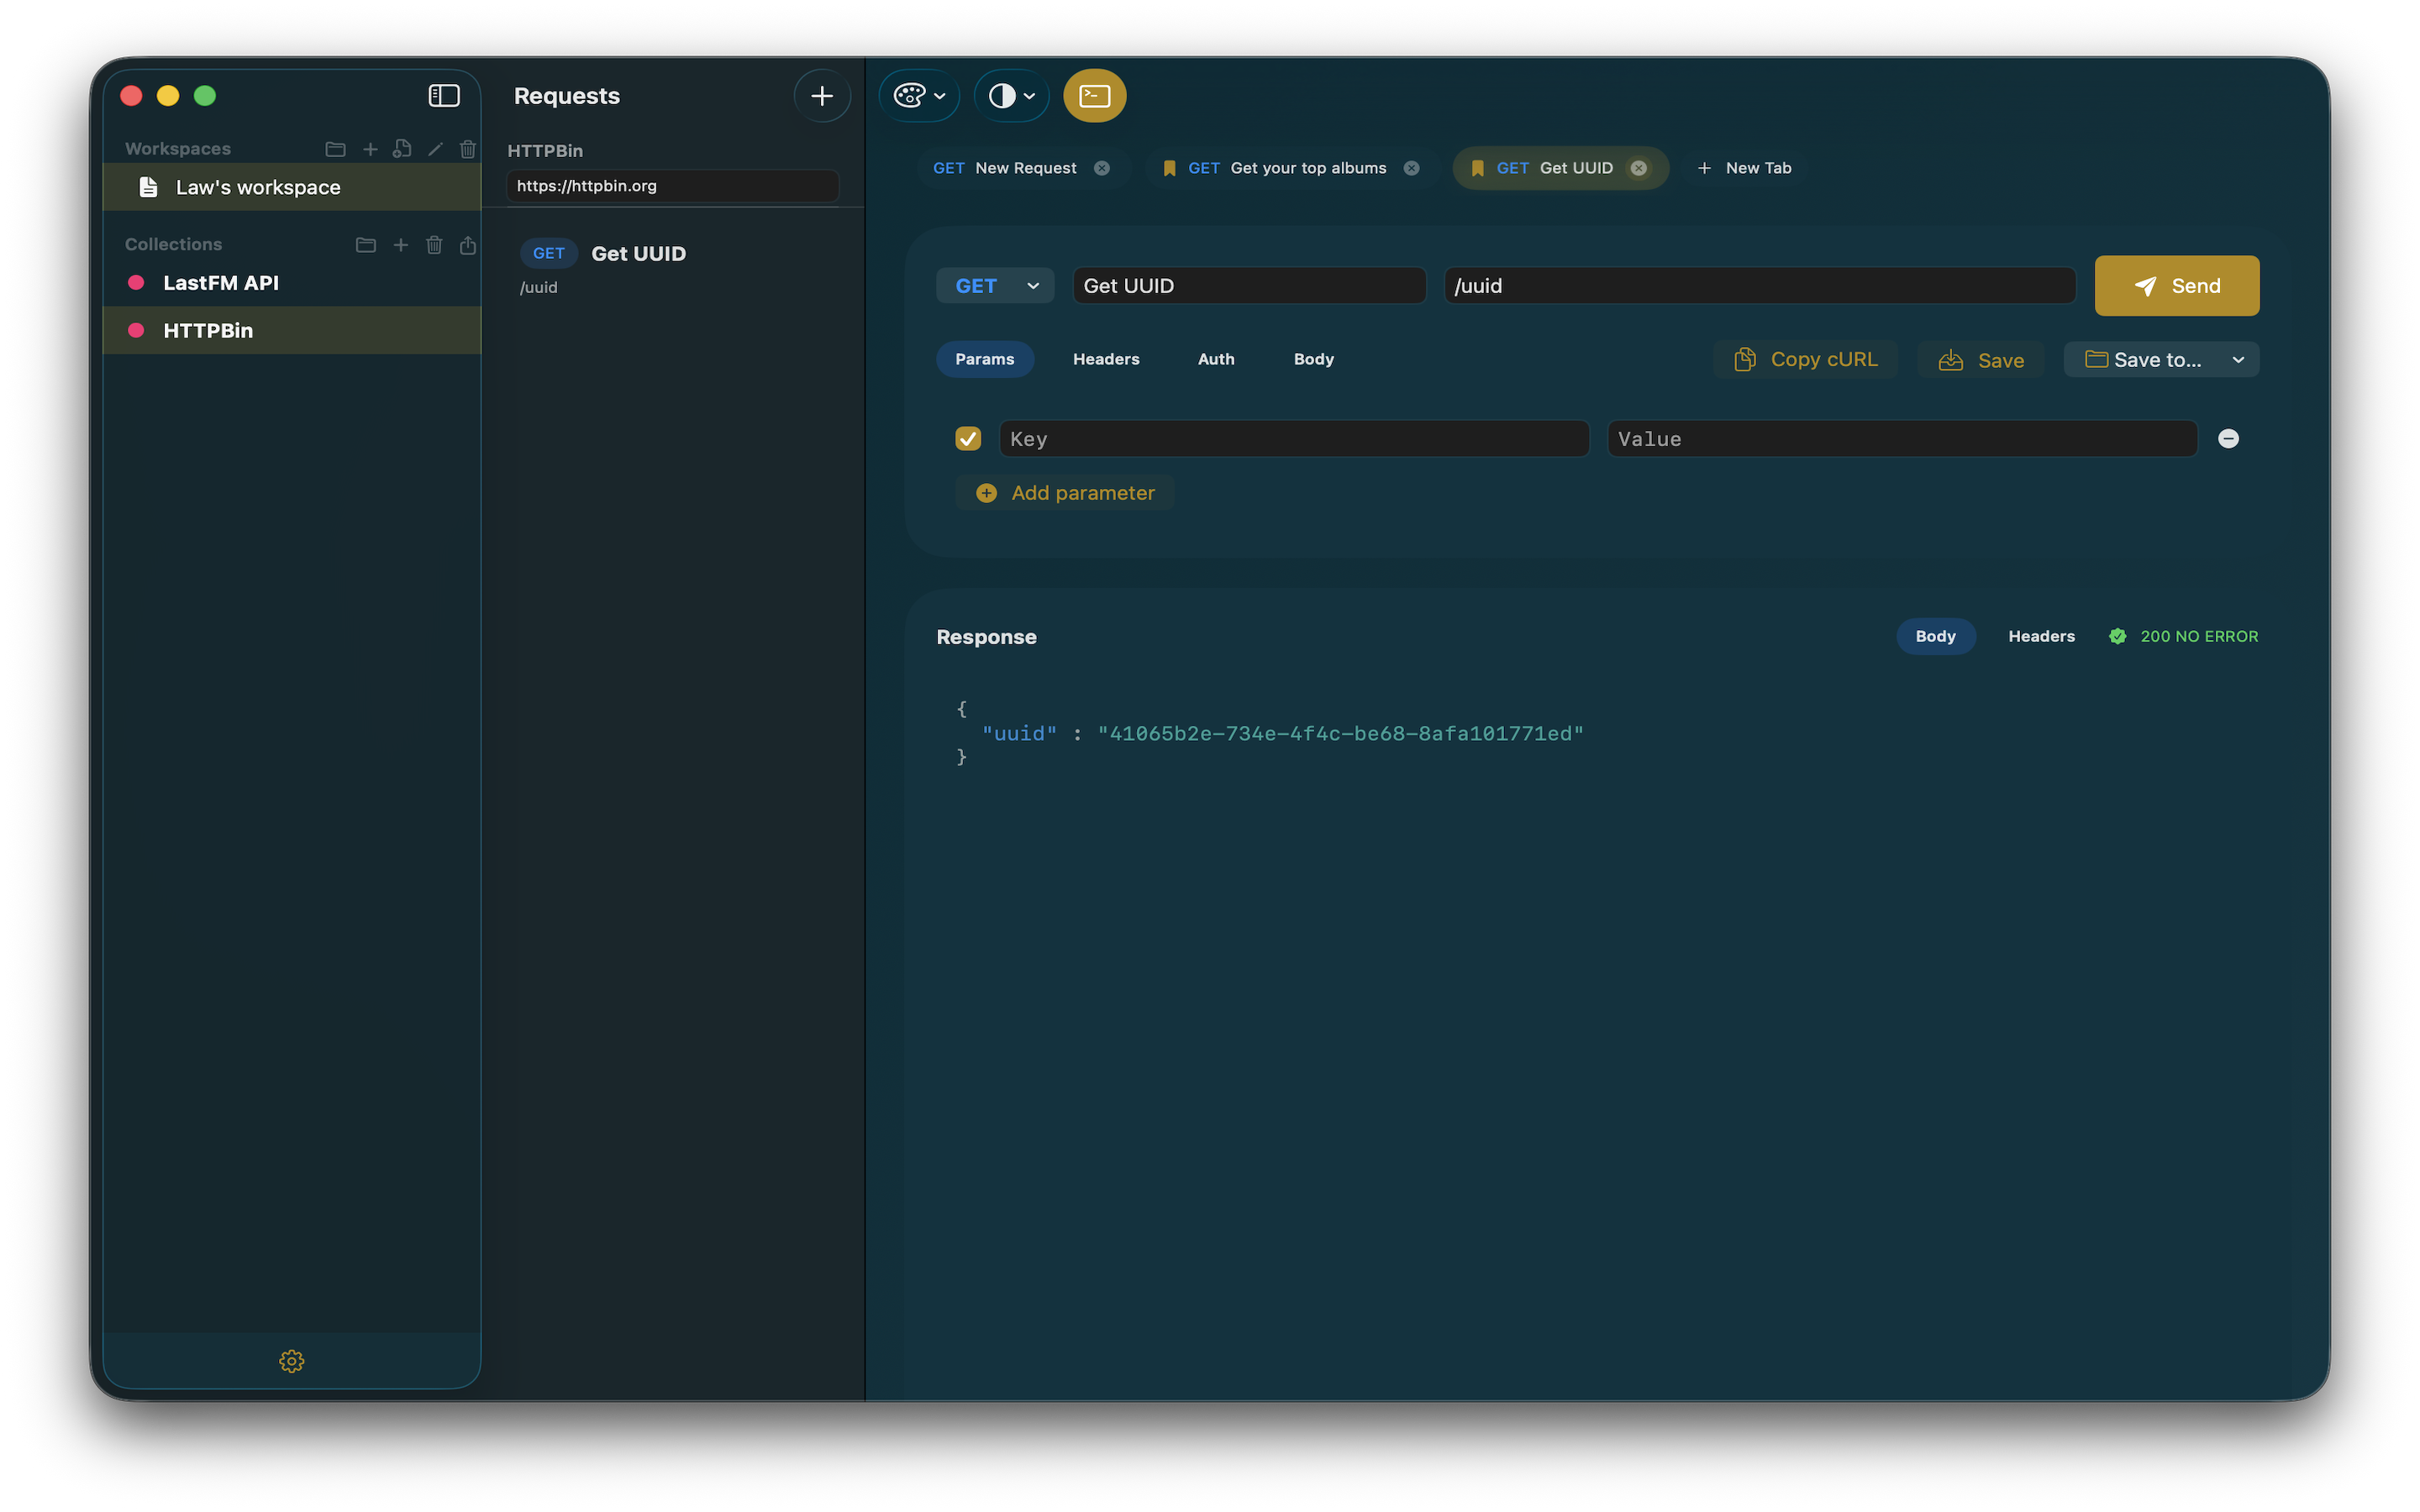Select the theme palette icon
The width and height of the screenshot is (2420, 1512).
(x=909, y=95)
